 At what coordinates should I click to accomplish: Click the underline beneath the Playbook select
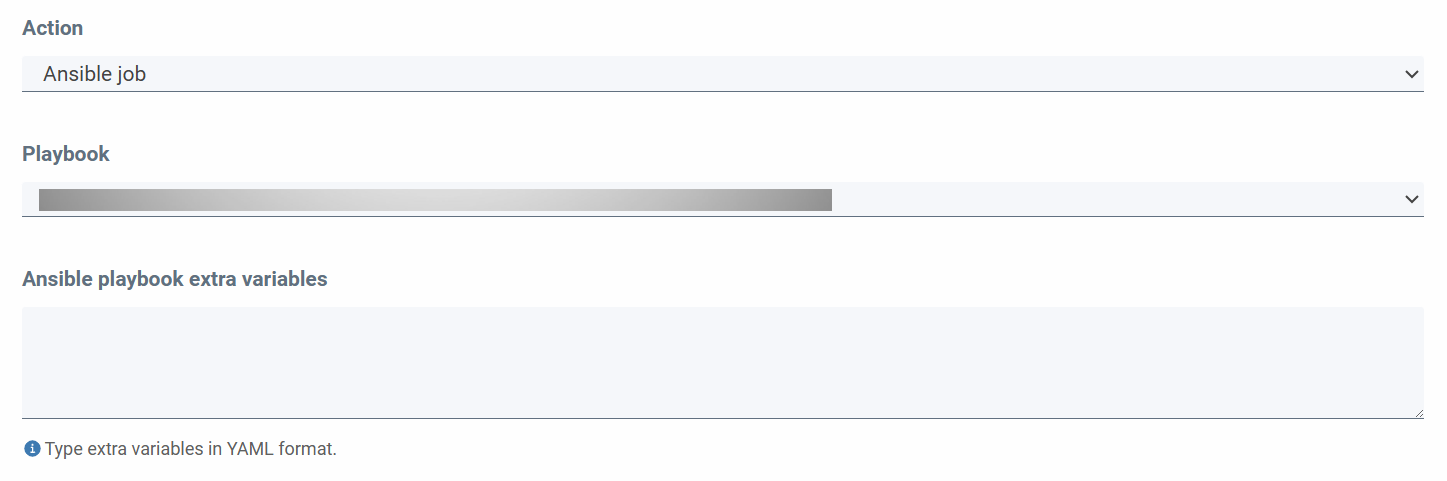point(722,216)
